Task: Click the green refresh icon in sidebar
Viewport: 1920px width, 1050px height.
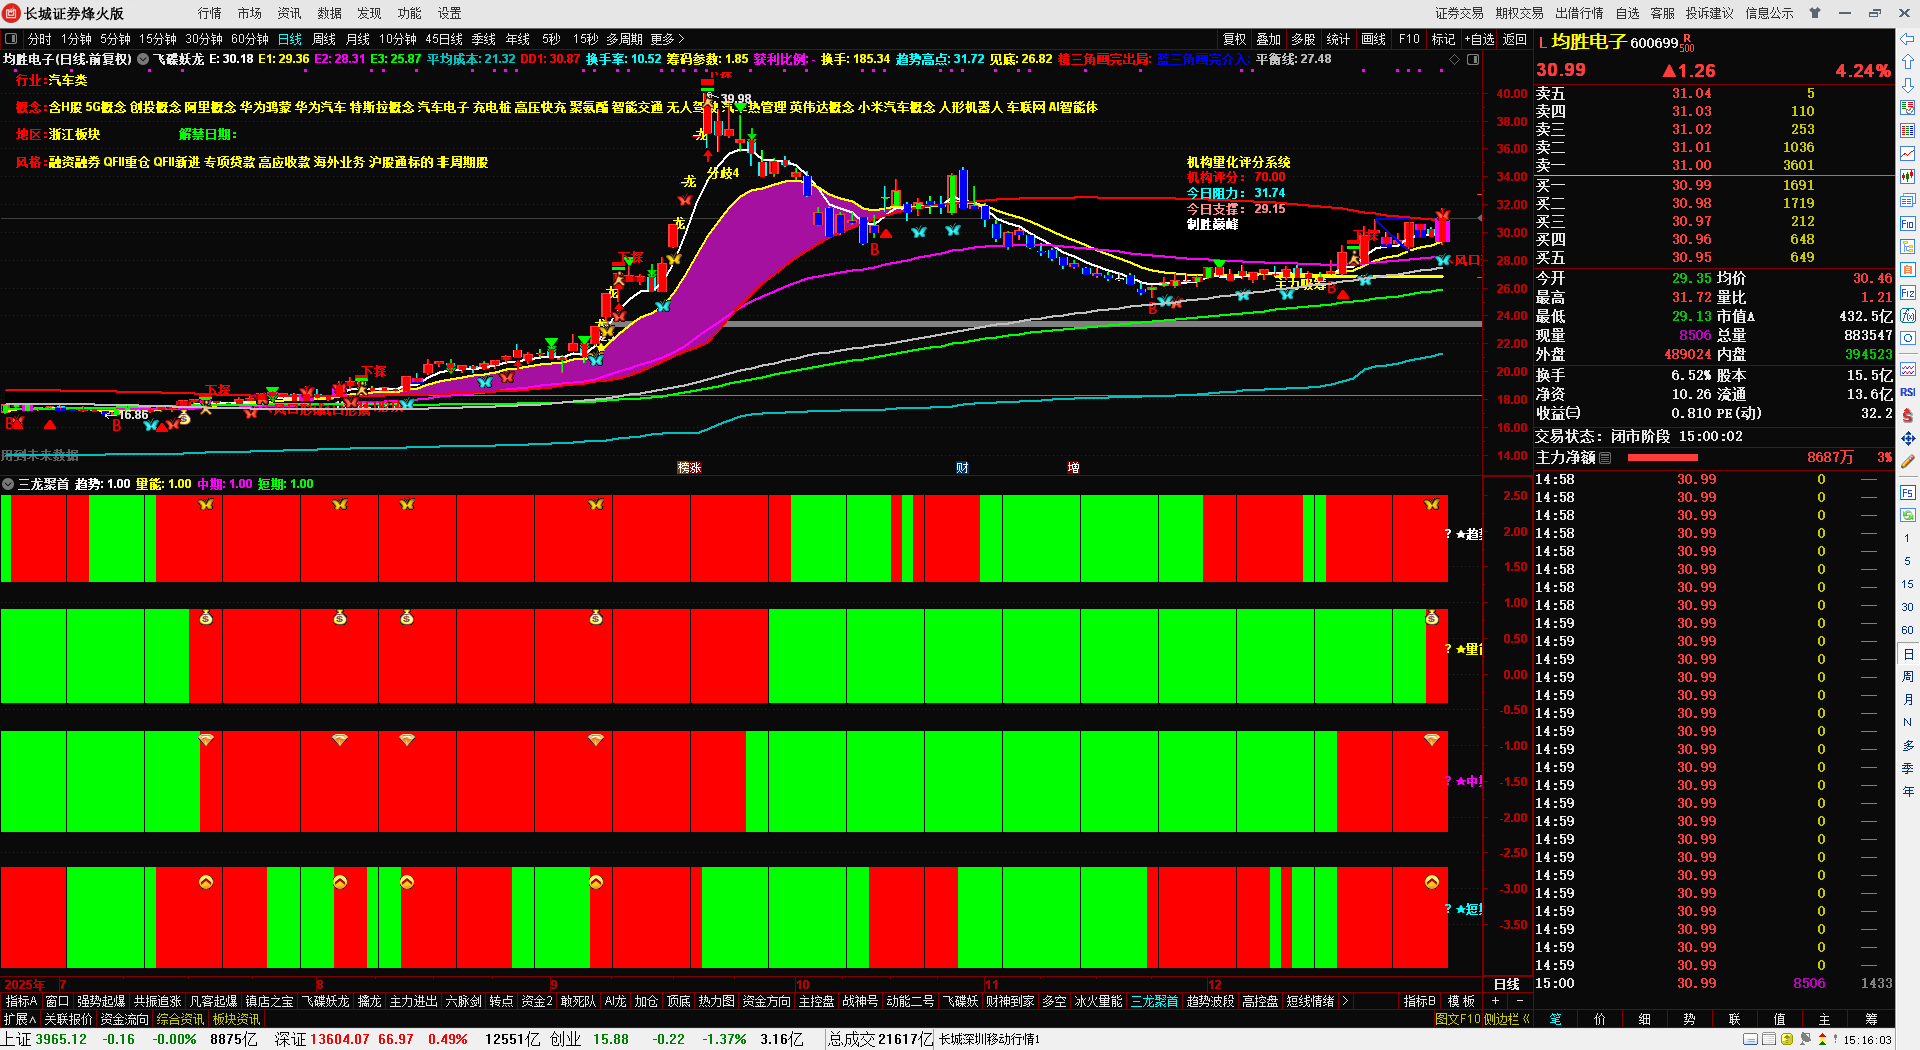Action: click(1908, 515)
